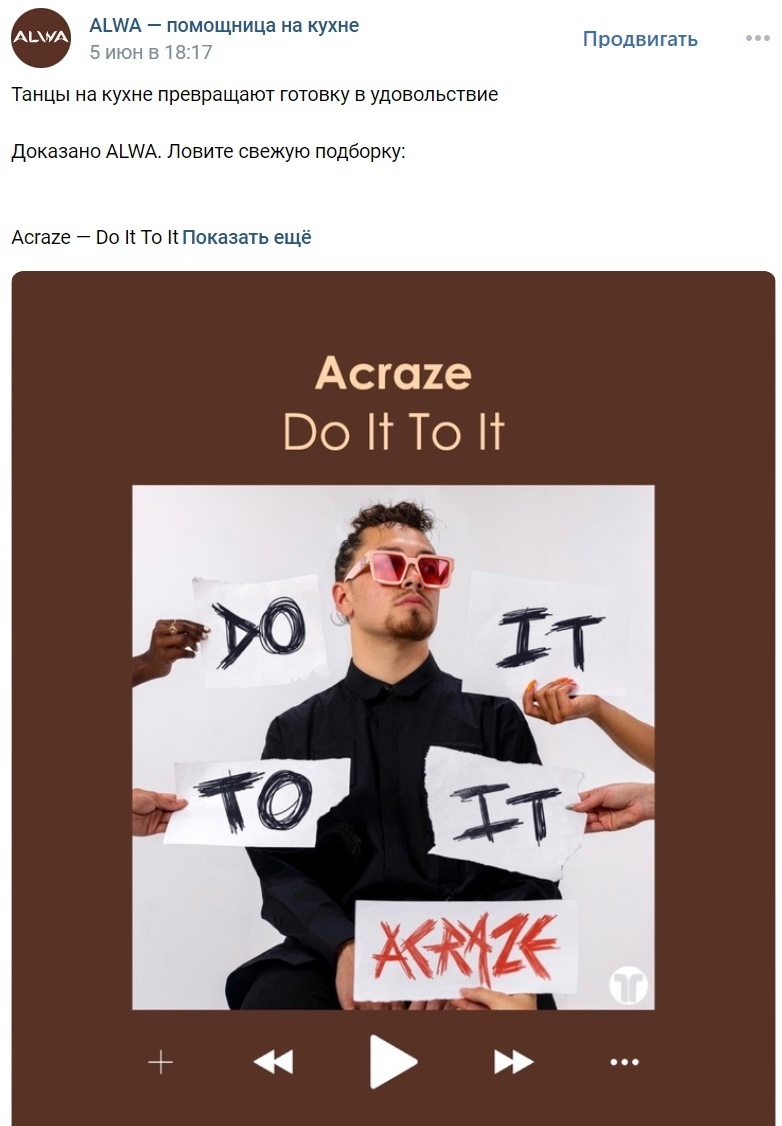Viewport: 782px width, 1126px height.
Task: Click the Acraze — Do It To It text line
Action: [95, 238]
